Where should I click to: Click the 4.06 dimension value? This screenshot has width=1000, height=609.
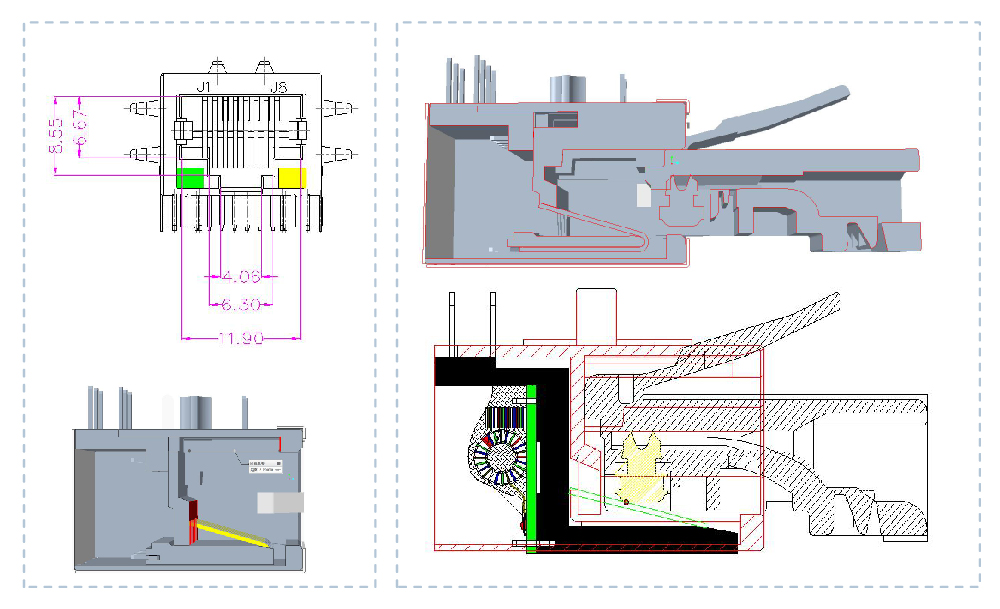tap(240, 275)
